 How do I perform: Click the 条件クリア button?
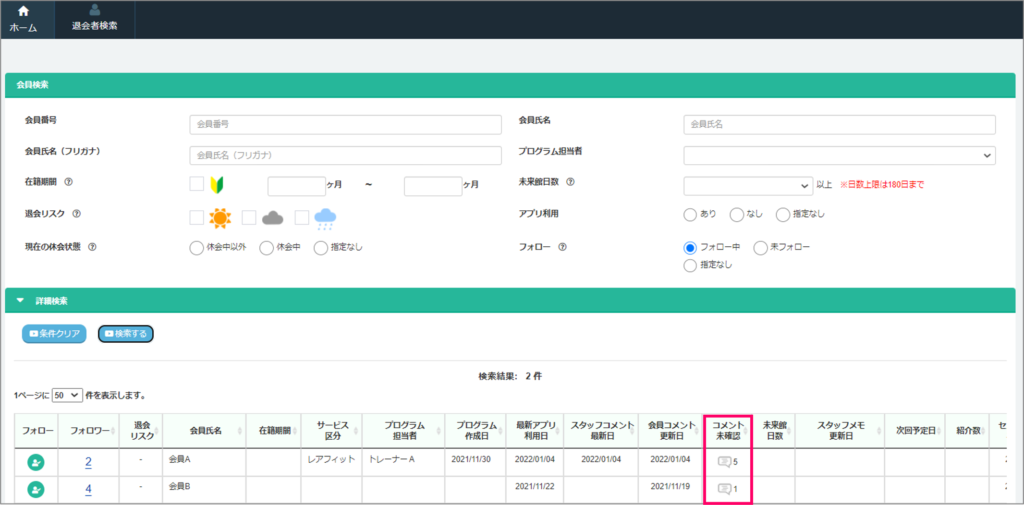point(54,333)
